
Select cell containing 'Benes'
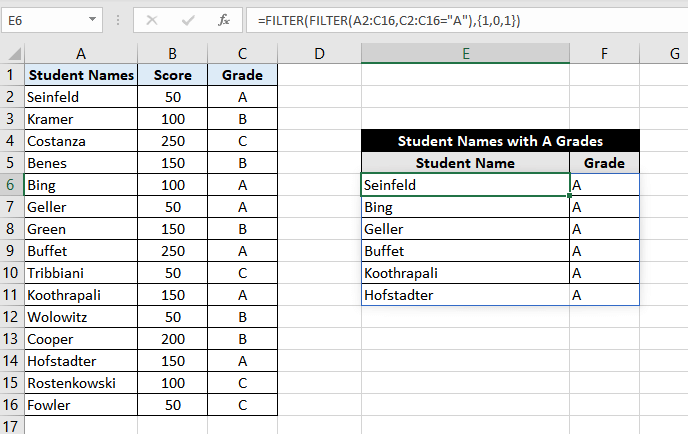pos(81,163)
